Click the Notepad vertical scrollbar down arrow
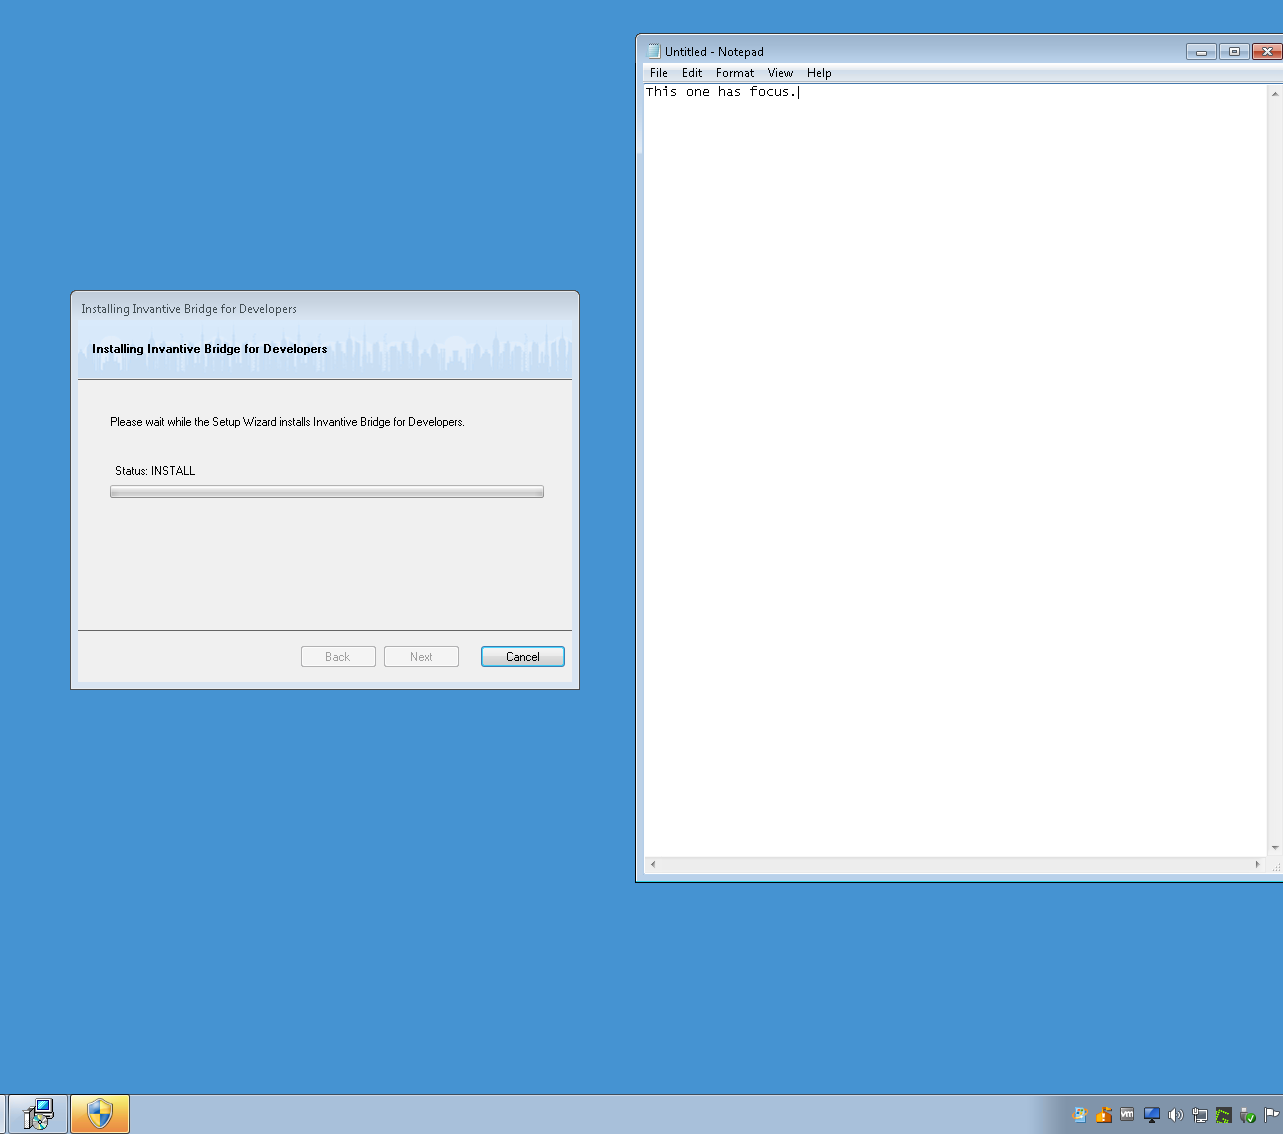 (x=1274, y=848)
